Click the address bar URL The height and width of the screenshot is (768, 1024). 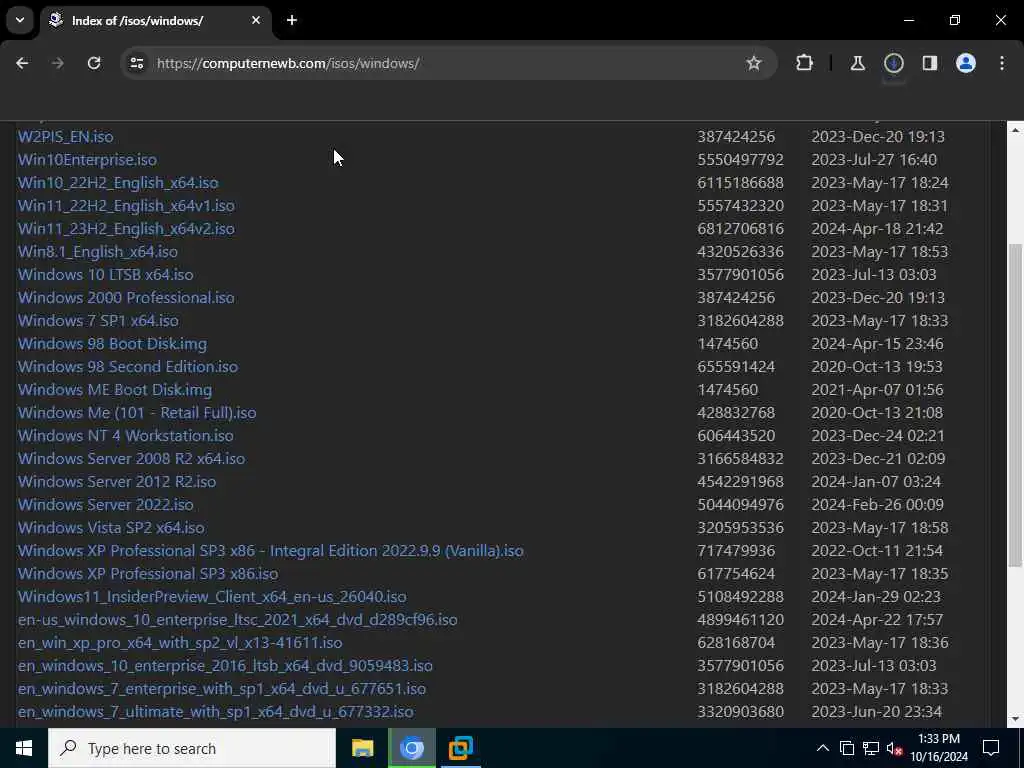click(x=288, y=63)
